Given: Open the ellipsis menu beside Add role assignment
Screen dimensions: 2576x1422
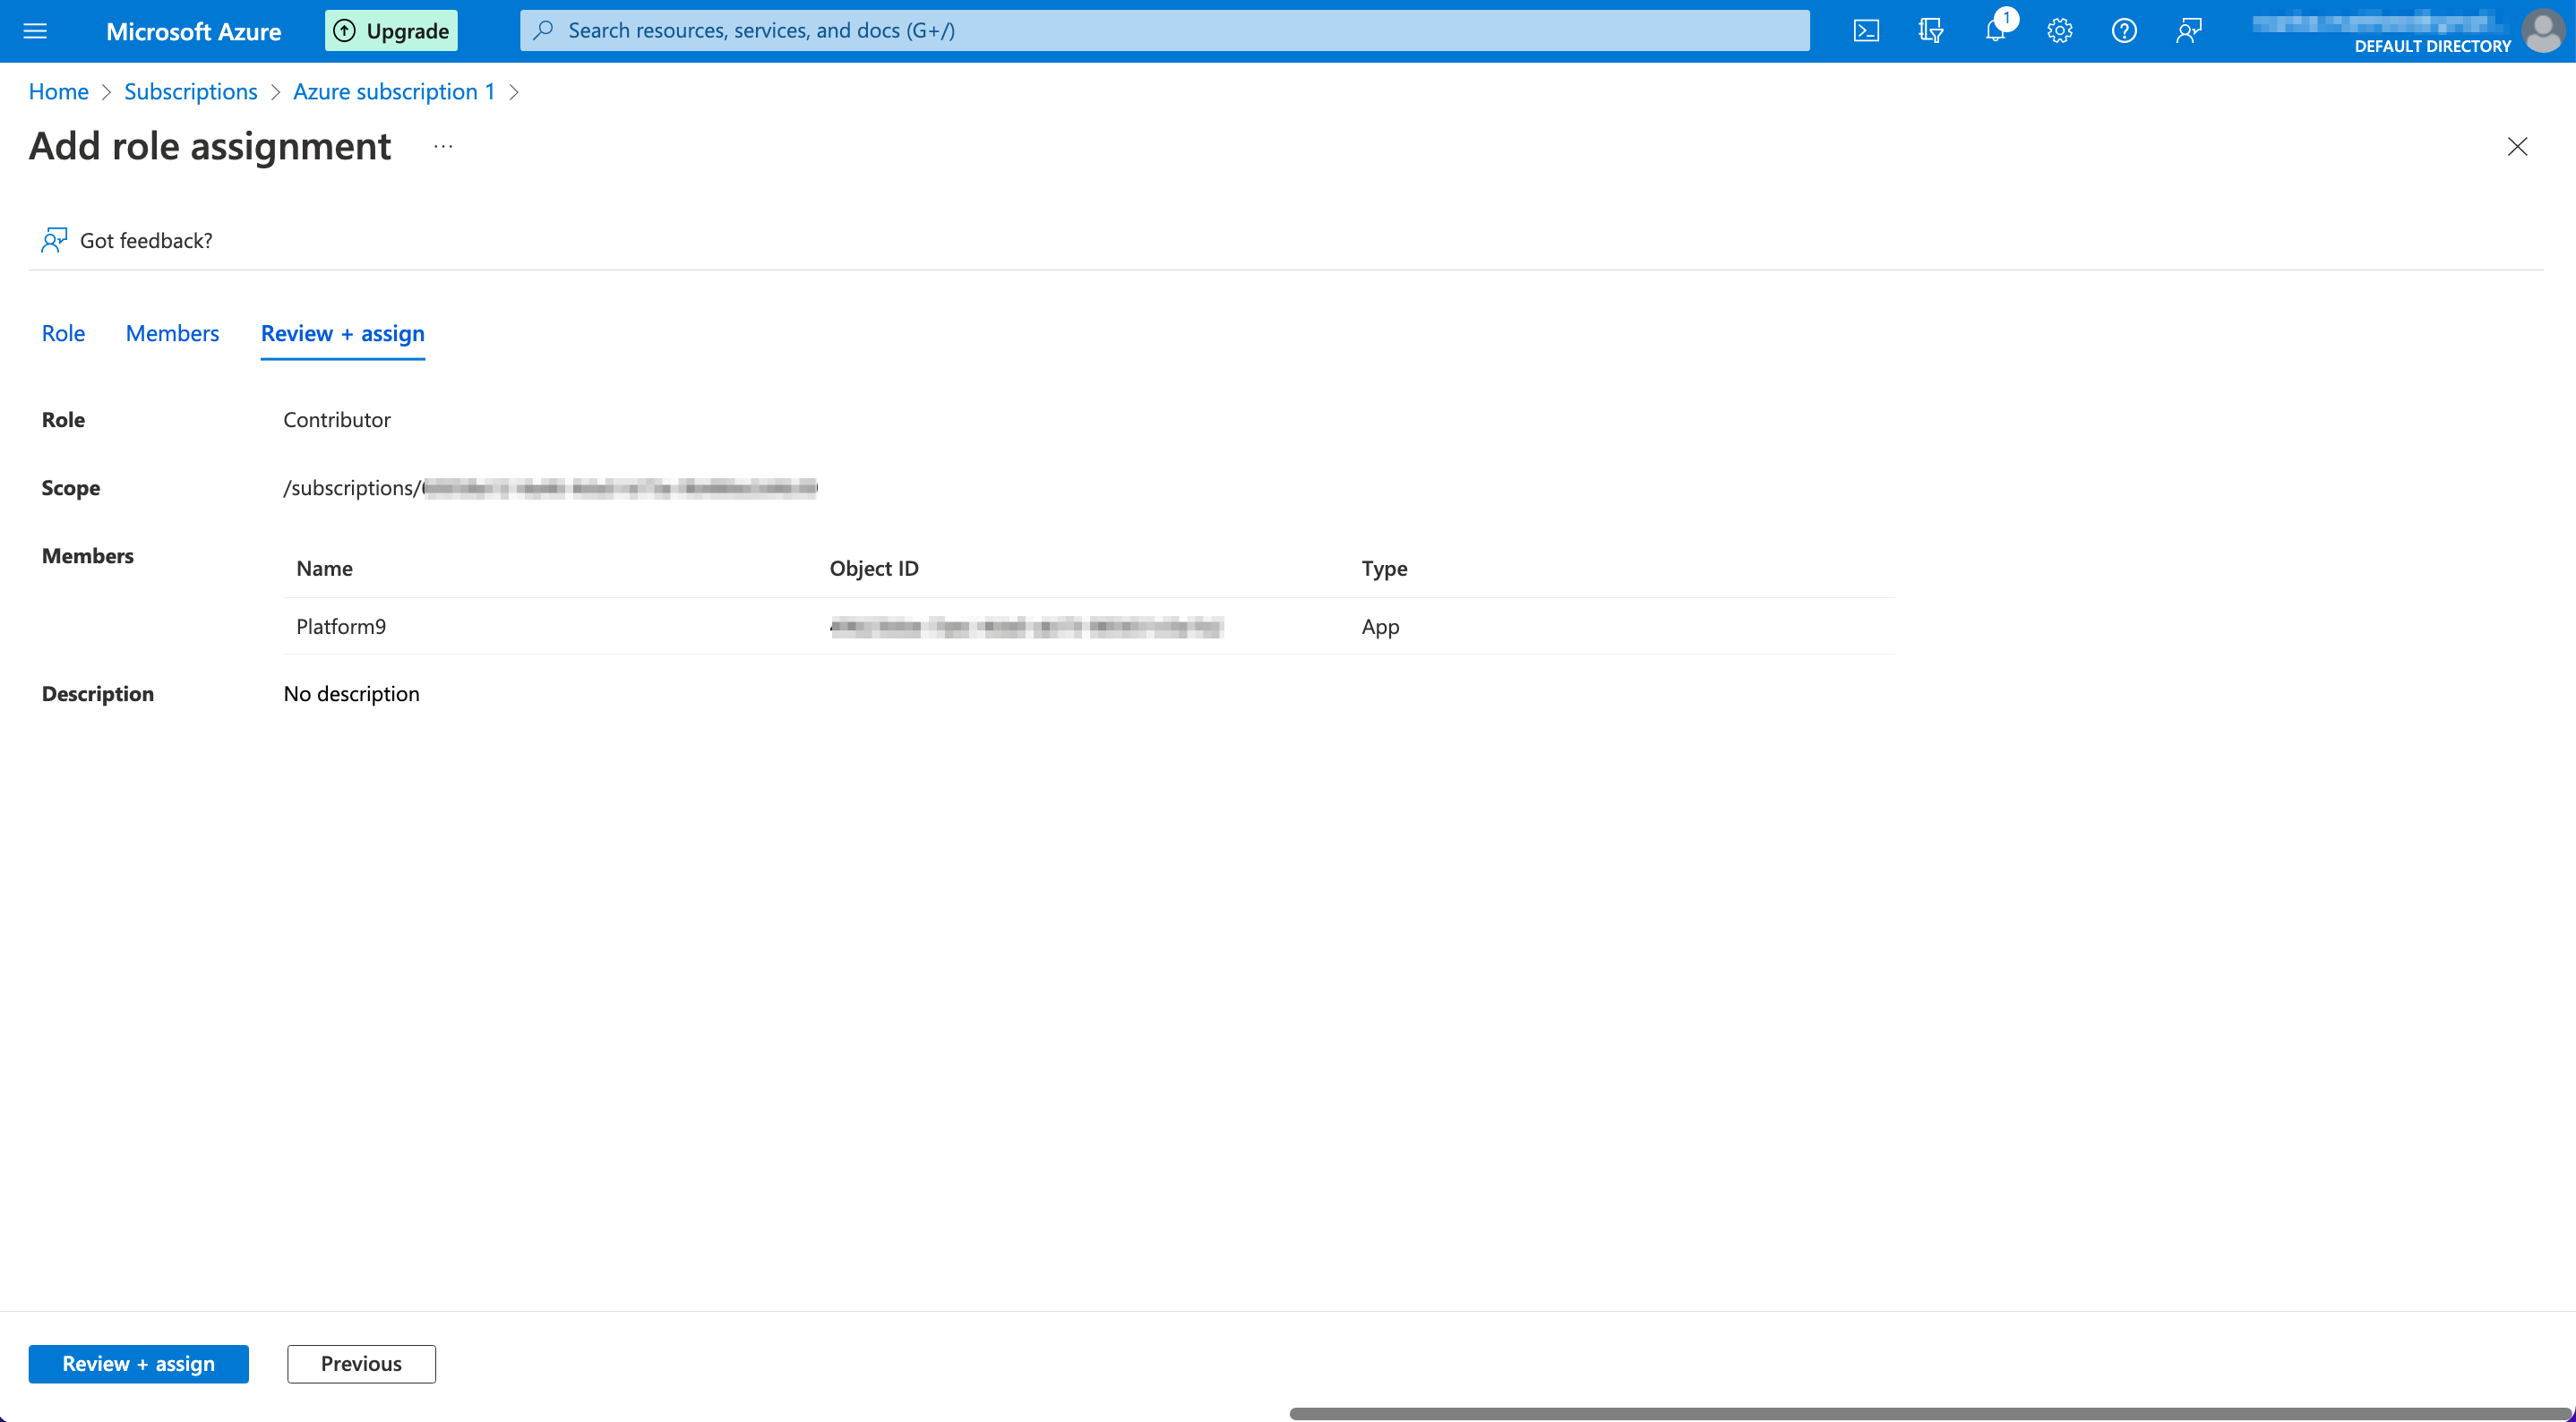Looking at the screenshot, I should click(443, 147).
